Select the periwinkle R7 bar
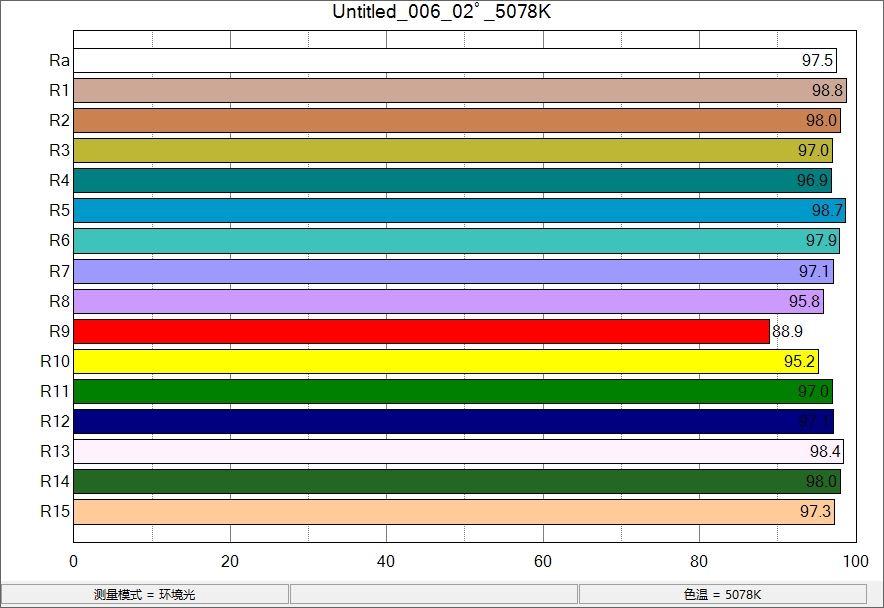The image size is (884, 608). [453, 271]
